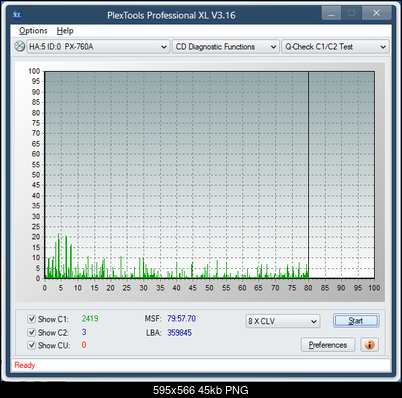
Task: Expand the 8 X CLV speed dropdown
Action: (283, 321)
